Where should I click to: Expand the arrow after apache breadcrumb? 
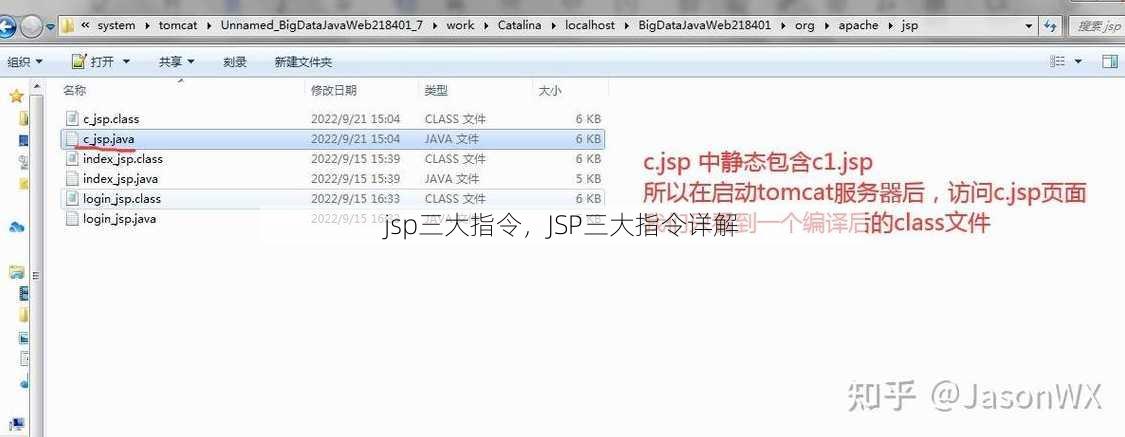890,26
